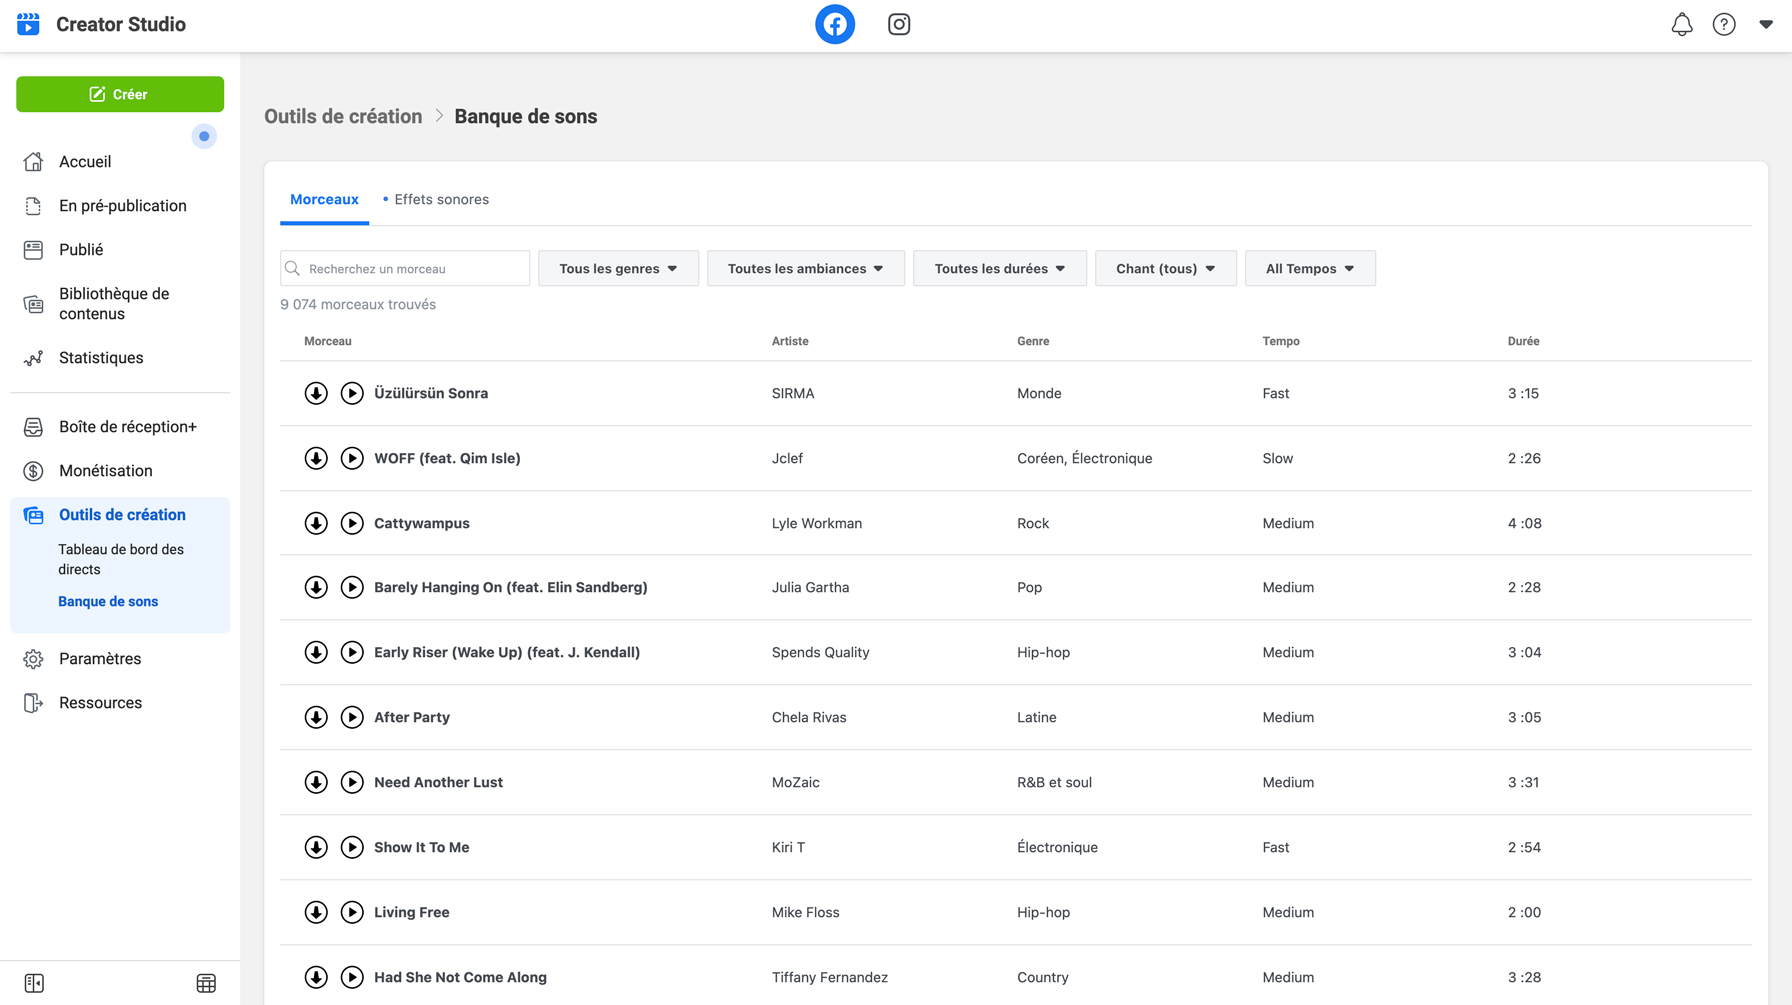Play WOFF (feat. Qim Isle)

352,458
